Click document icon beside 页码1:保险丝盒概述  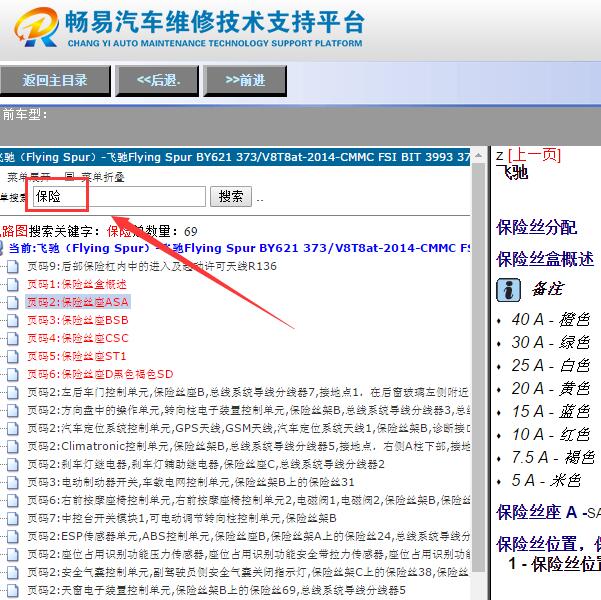click(13, 284)
